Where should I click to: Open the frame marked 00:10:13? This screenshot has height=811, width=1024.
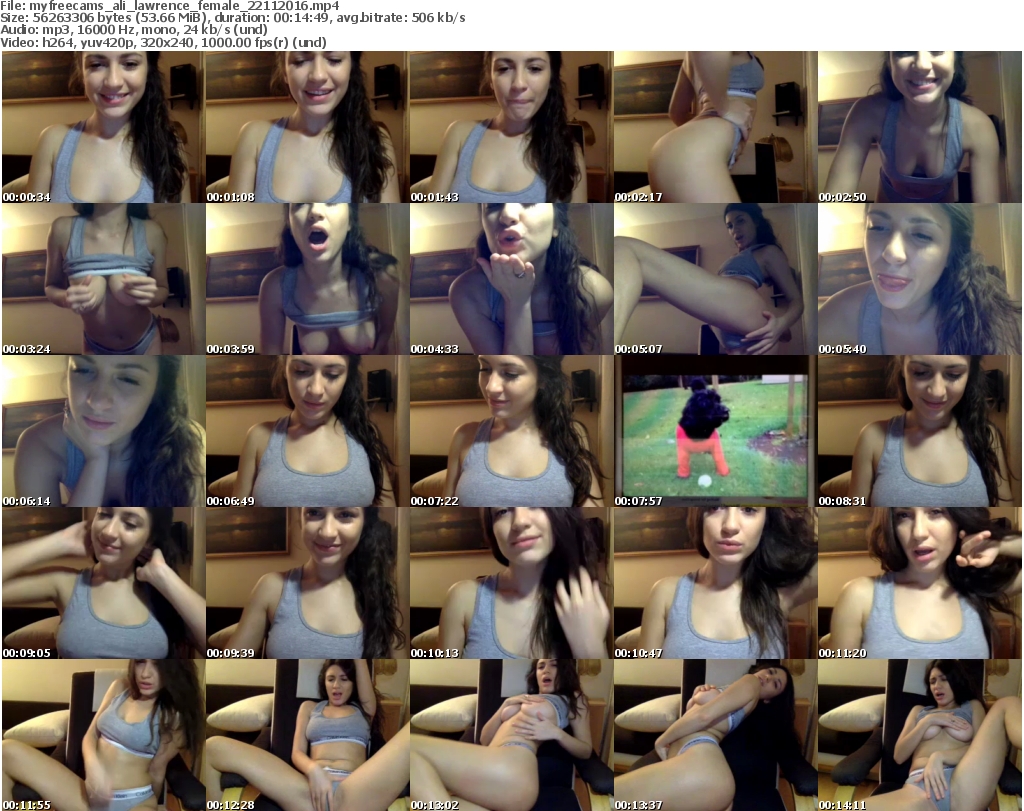click(x=511, y=583)
